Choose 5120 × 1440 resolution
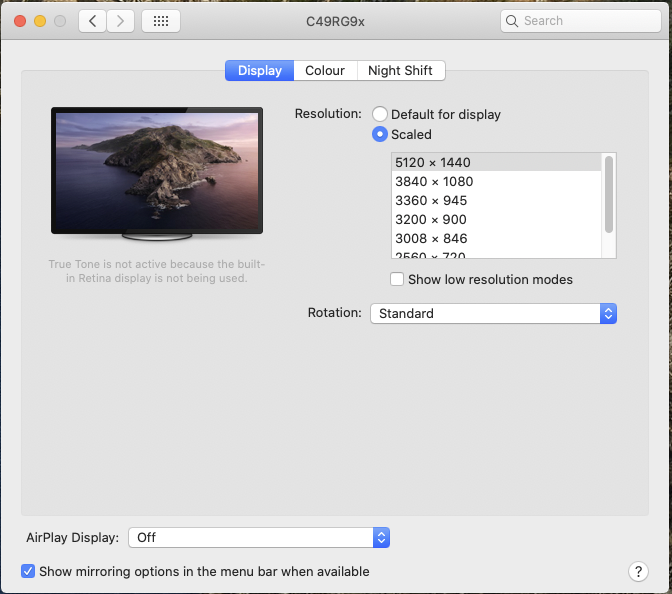The height and width of the screenshot is (594, 672). [496, 162]
